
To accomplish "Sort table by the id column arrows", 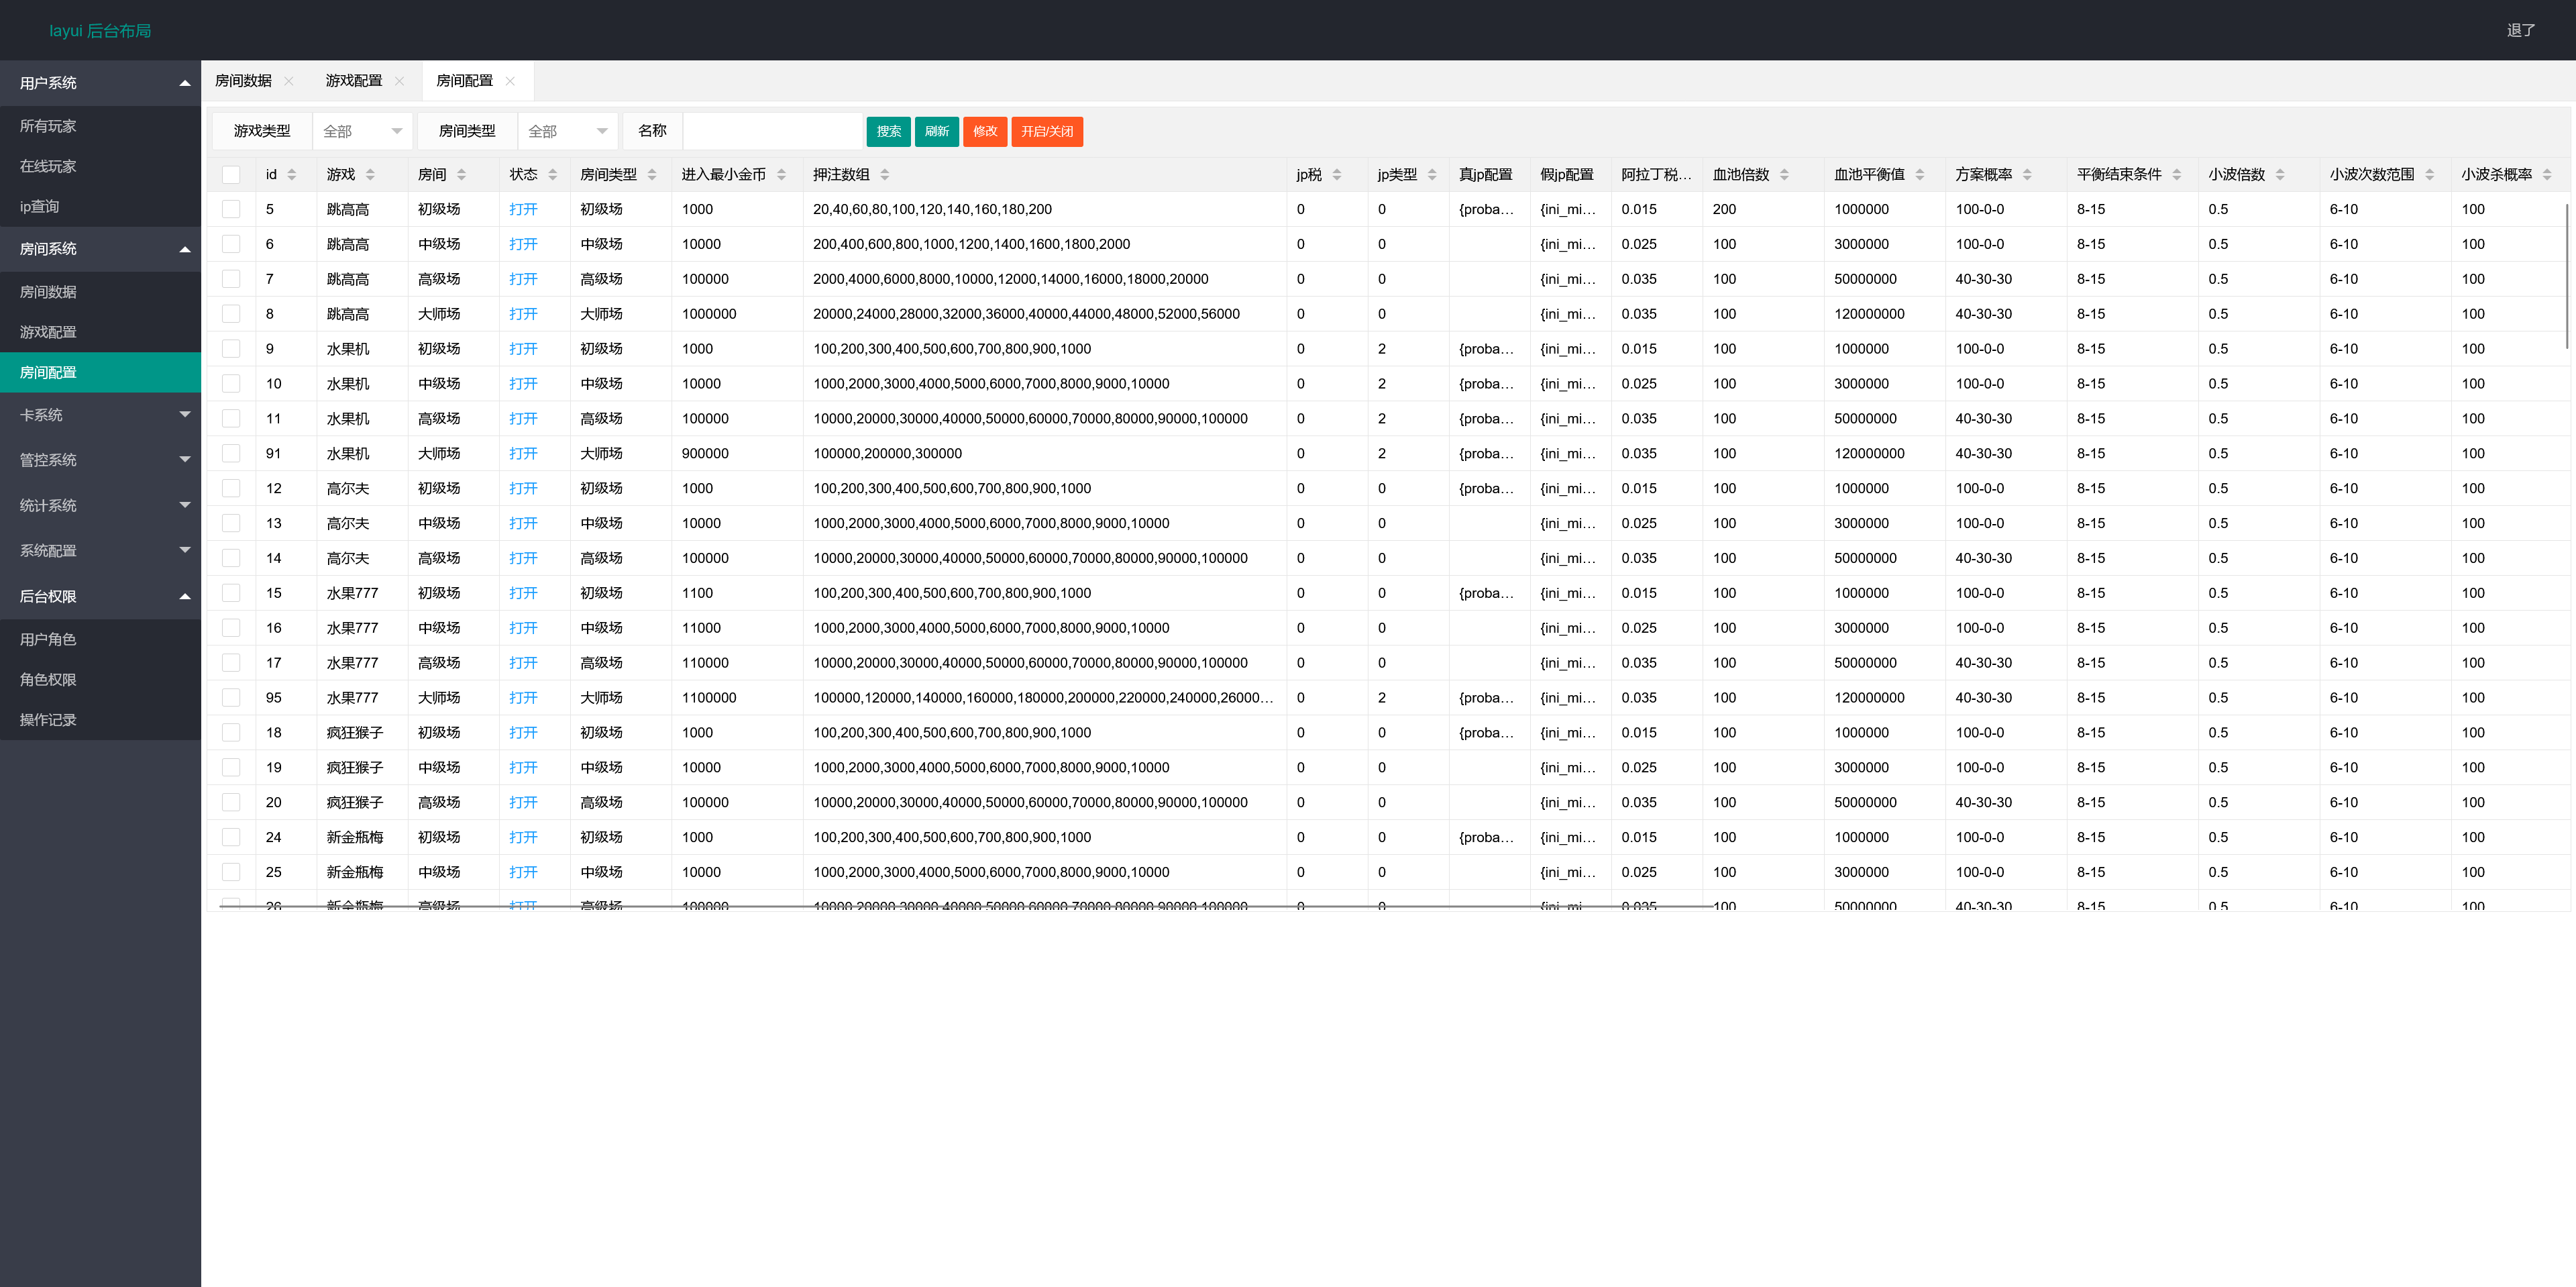I will [292, 174].
